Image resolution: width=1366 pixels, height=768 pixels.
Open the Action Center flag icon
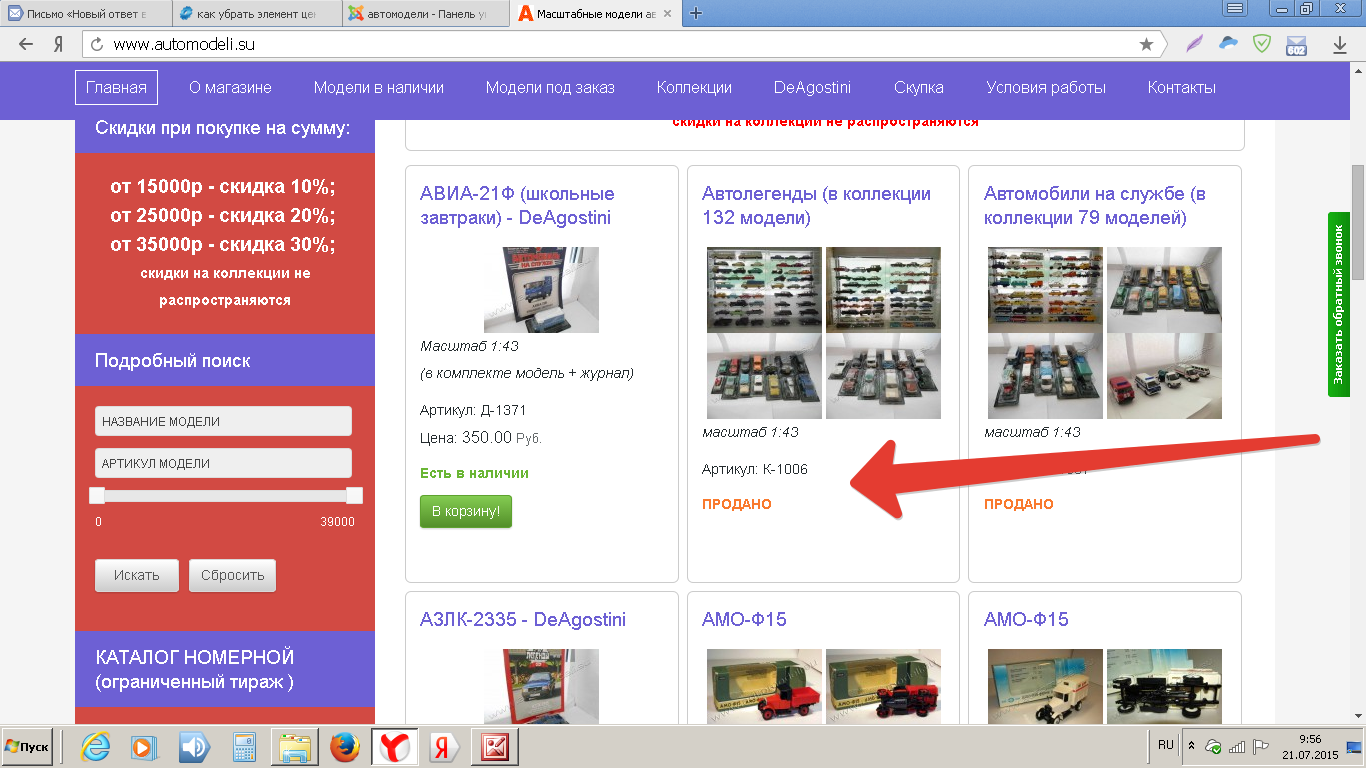(x=1261, y=746)
